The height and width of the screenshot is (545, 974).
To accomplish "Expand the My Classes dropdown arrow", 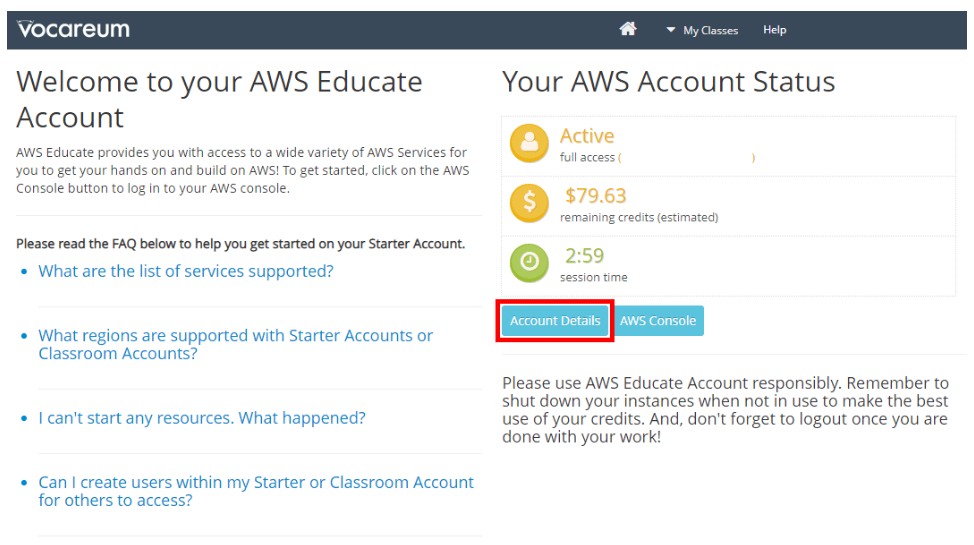I will [x=670, y=30].
